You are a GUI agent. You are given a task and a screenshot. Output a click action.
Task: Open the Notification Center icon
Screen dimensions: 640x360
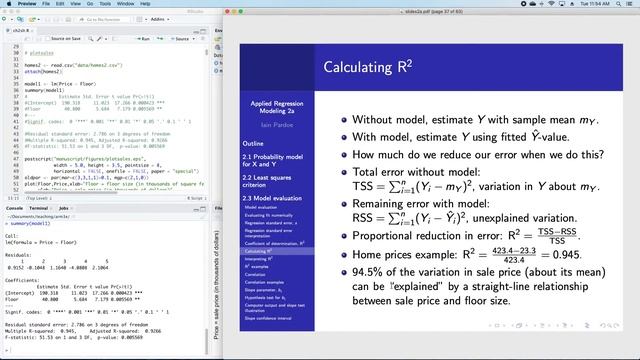(x=630, y=4)
